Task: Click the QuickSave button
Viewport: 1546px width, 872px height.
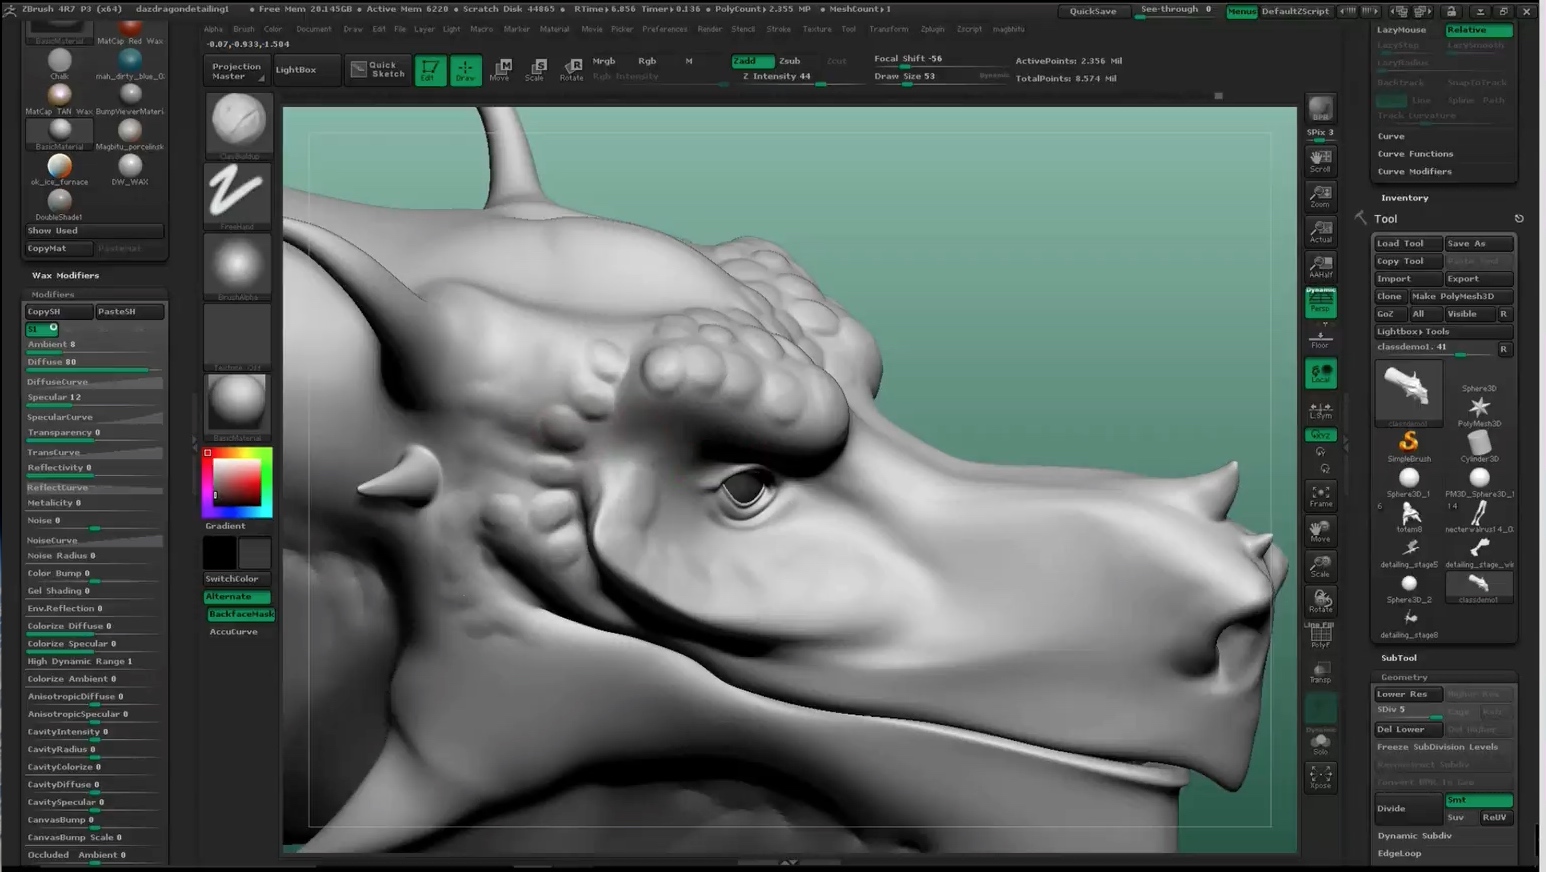Action: 1093,11
